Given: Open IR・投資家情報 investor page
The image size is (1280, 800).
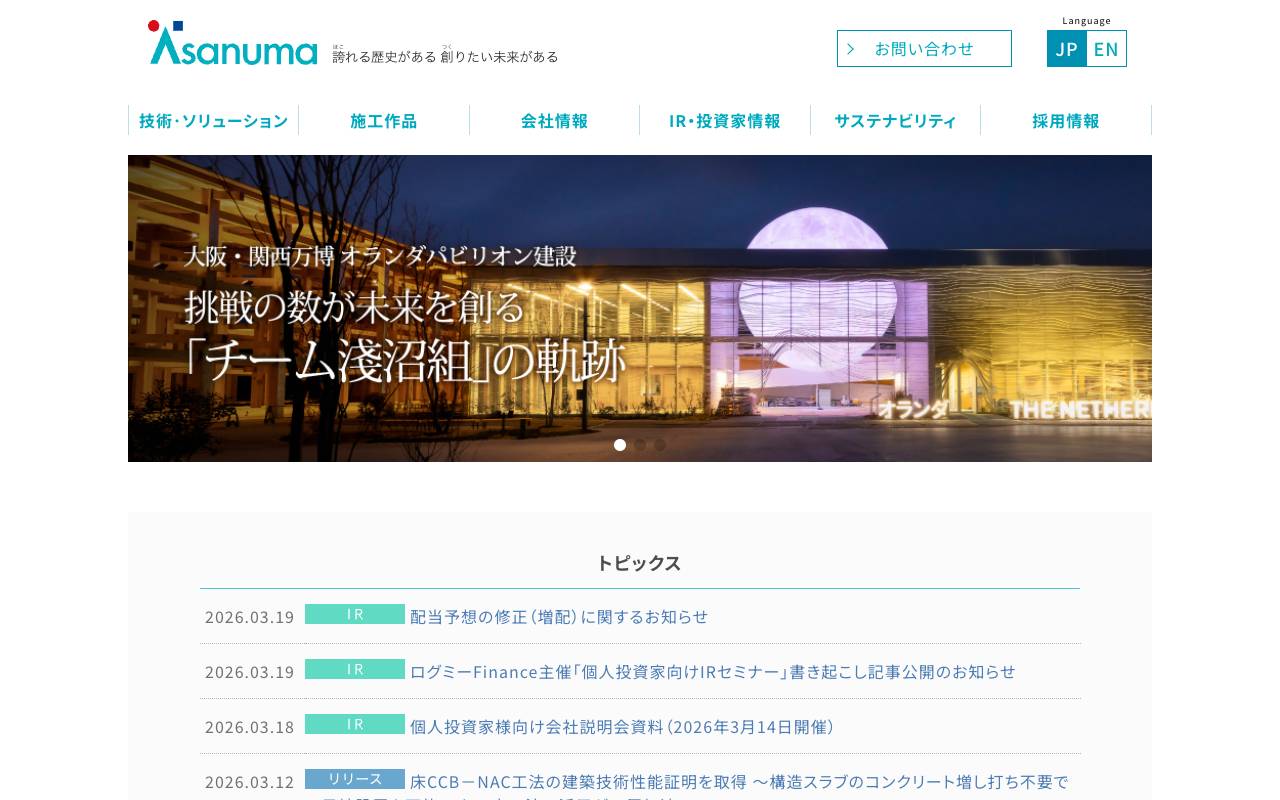Looking at the screenshot, I should coord(725,120).
